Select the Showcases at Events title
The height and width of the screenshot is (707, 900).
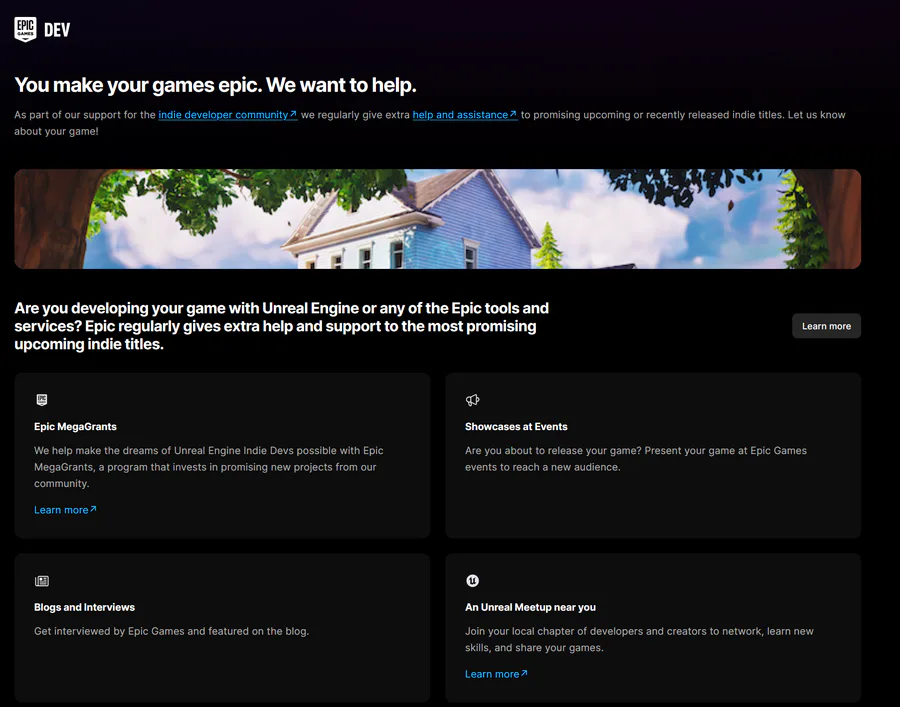[516, 426]
